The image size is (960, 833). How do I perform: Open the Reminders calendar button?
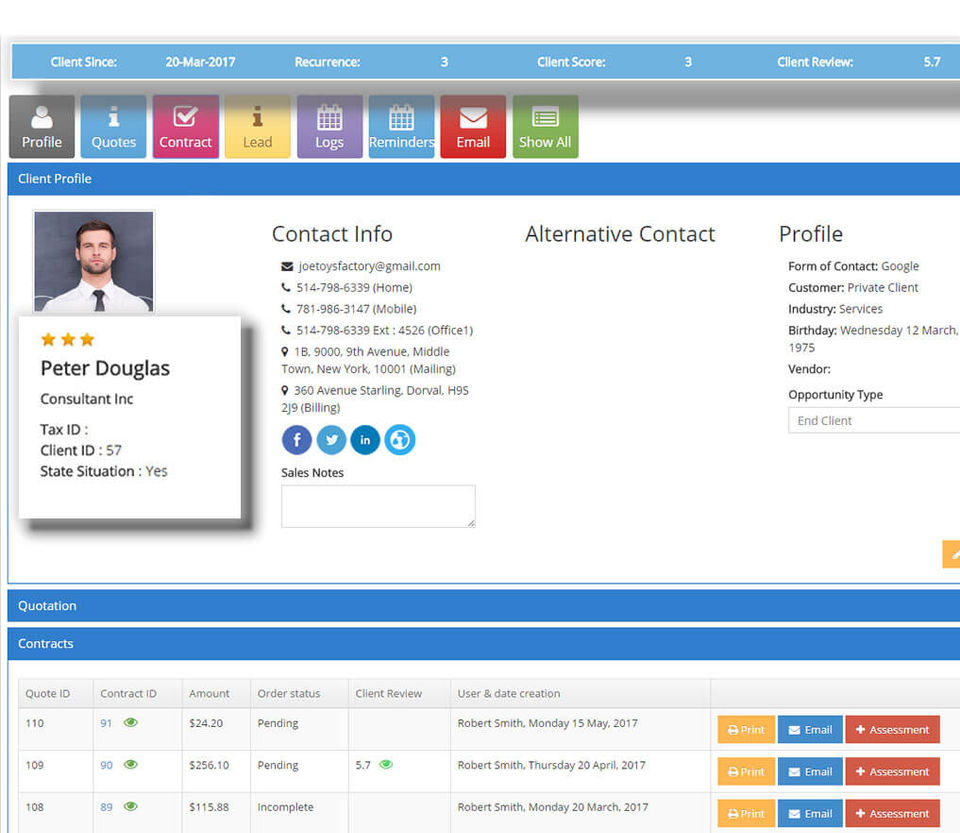401,126
